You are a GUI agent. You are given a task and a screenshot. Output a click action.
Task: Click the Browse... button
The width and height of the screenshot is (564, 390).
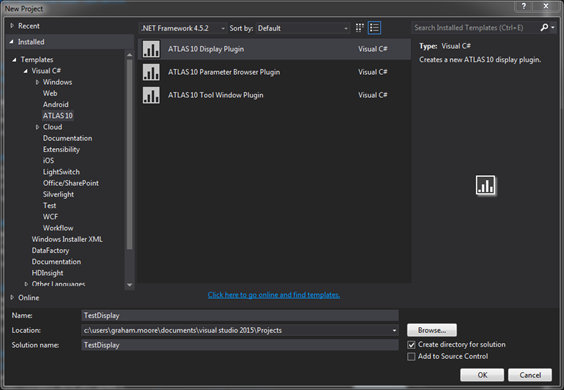(x=432, y=330)
